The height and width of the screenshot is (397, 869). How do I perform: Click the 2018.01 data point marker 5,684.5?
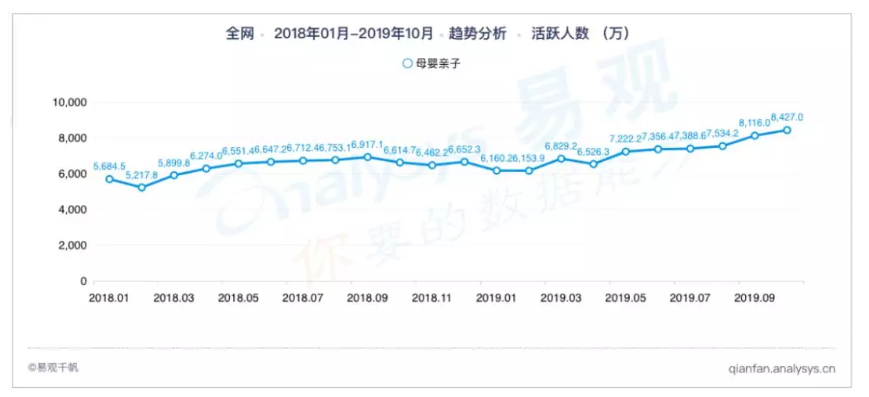[x=110, y=179]
